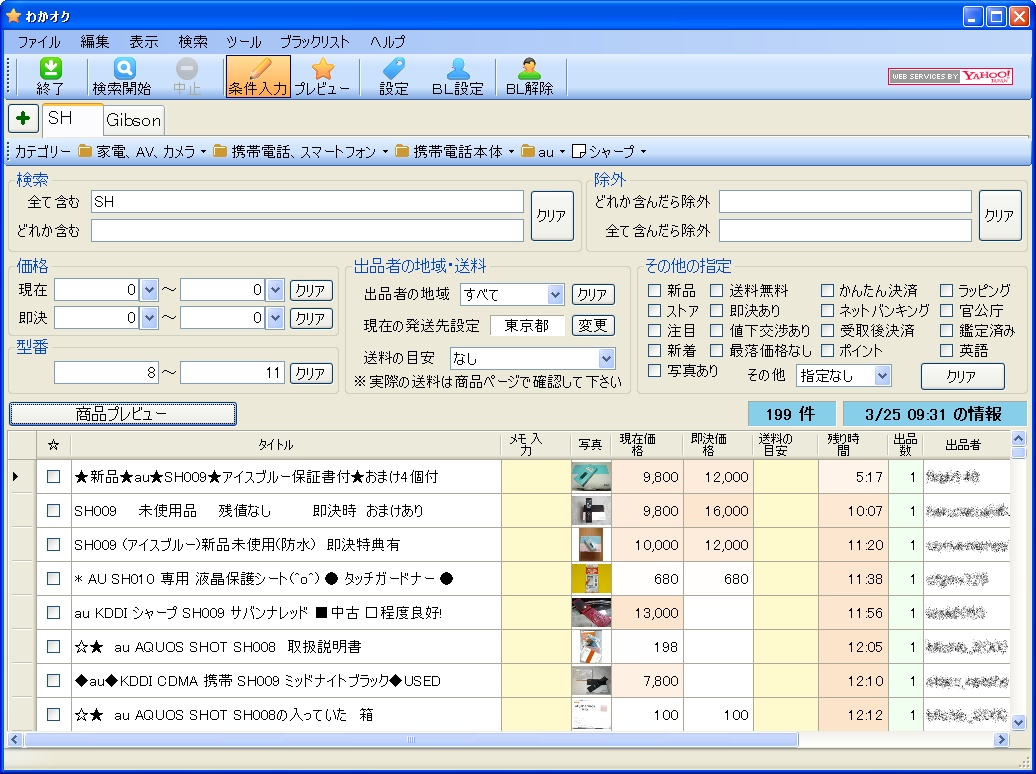Click the 変更 button next to 東京都

tap(595, 325)
